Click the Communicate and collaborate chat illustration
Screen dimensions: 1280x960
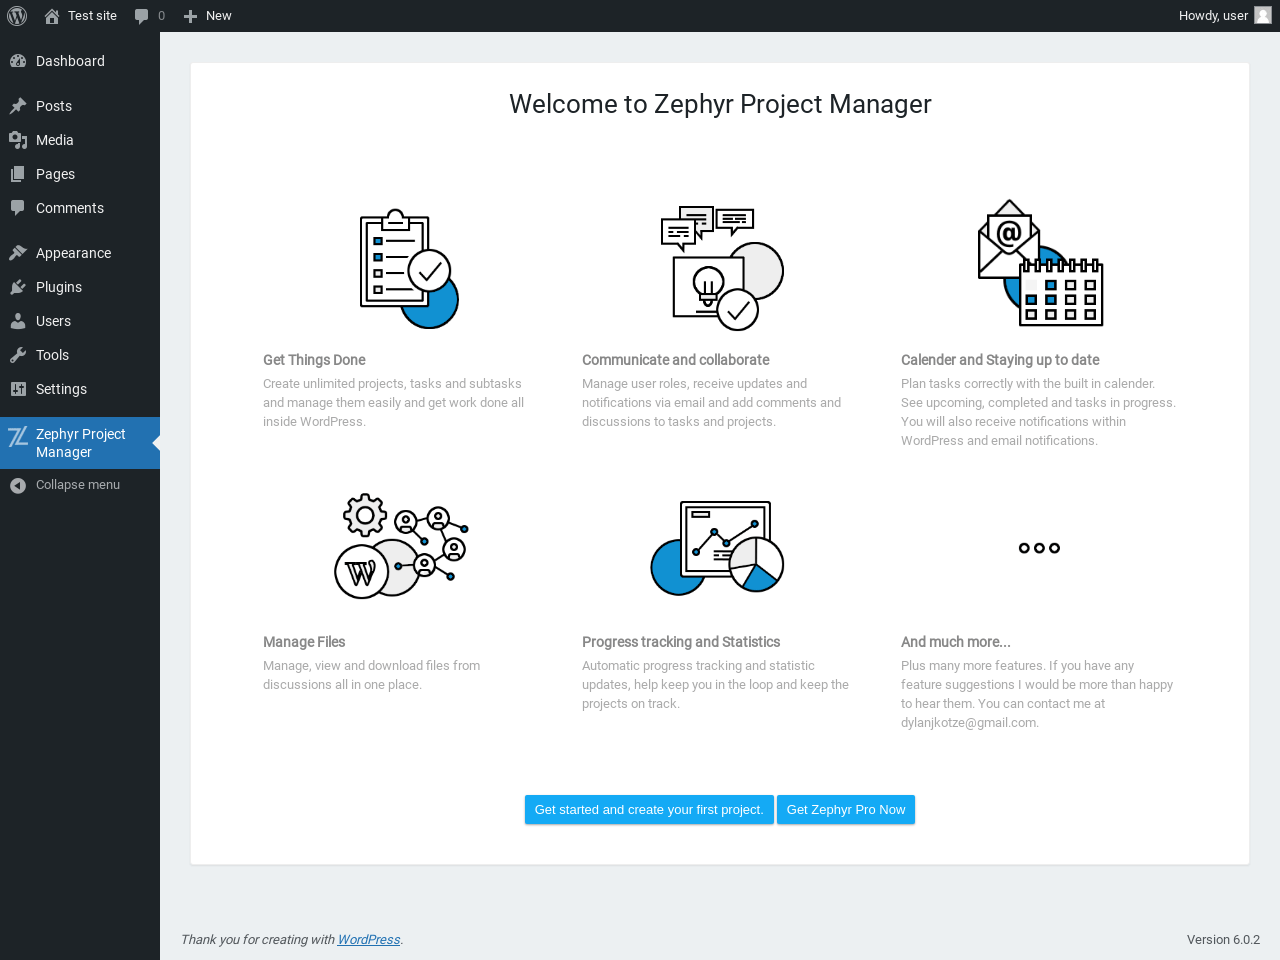click(722, 268)
